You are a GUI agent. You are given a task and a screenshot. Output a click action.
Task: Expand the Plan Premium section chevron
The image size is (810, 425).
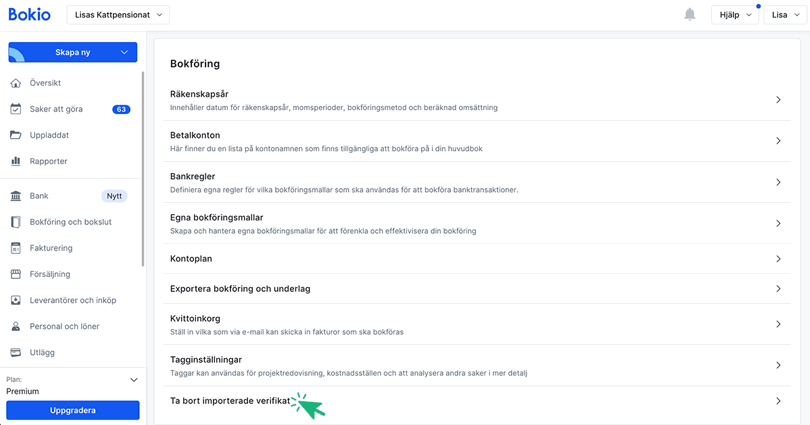(x=134, y=380)
